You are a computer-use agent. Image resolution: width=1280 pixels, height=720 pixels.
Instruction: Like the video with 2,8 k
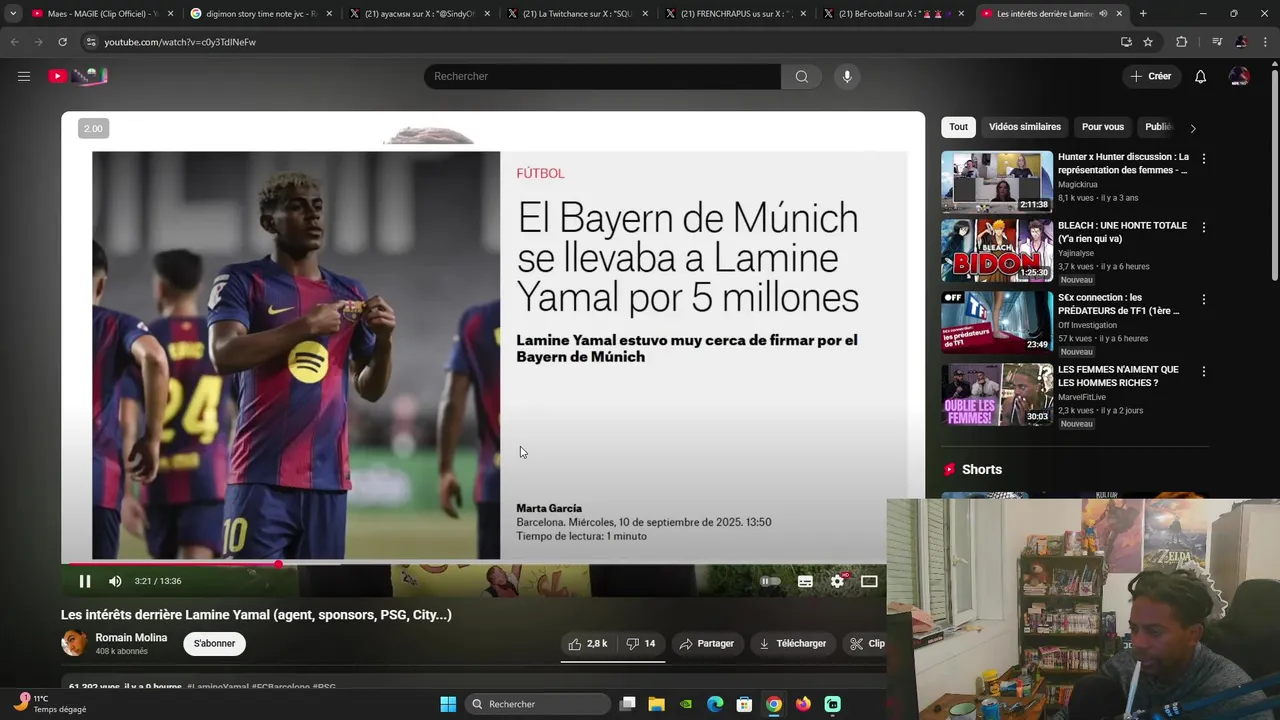[587, 643]
